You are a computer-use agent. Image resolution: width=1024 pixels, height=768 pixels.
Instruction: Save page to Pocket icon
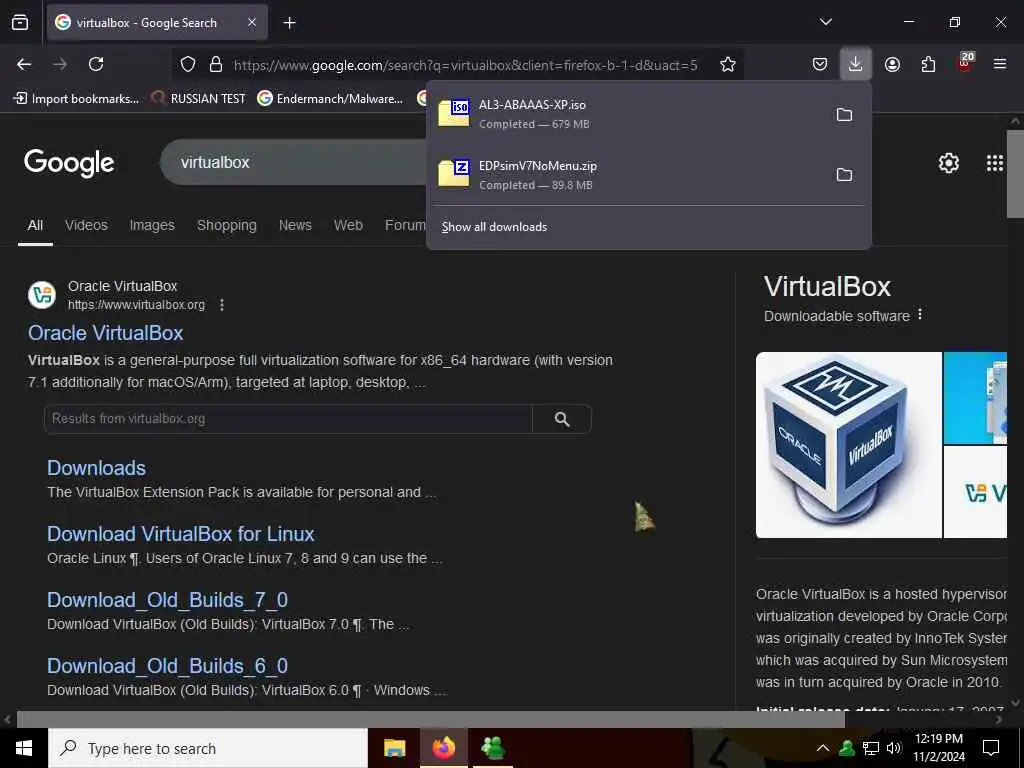pos(820,64)
